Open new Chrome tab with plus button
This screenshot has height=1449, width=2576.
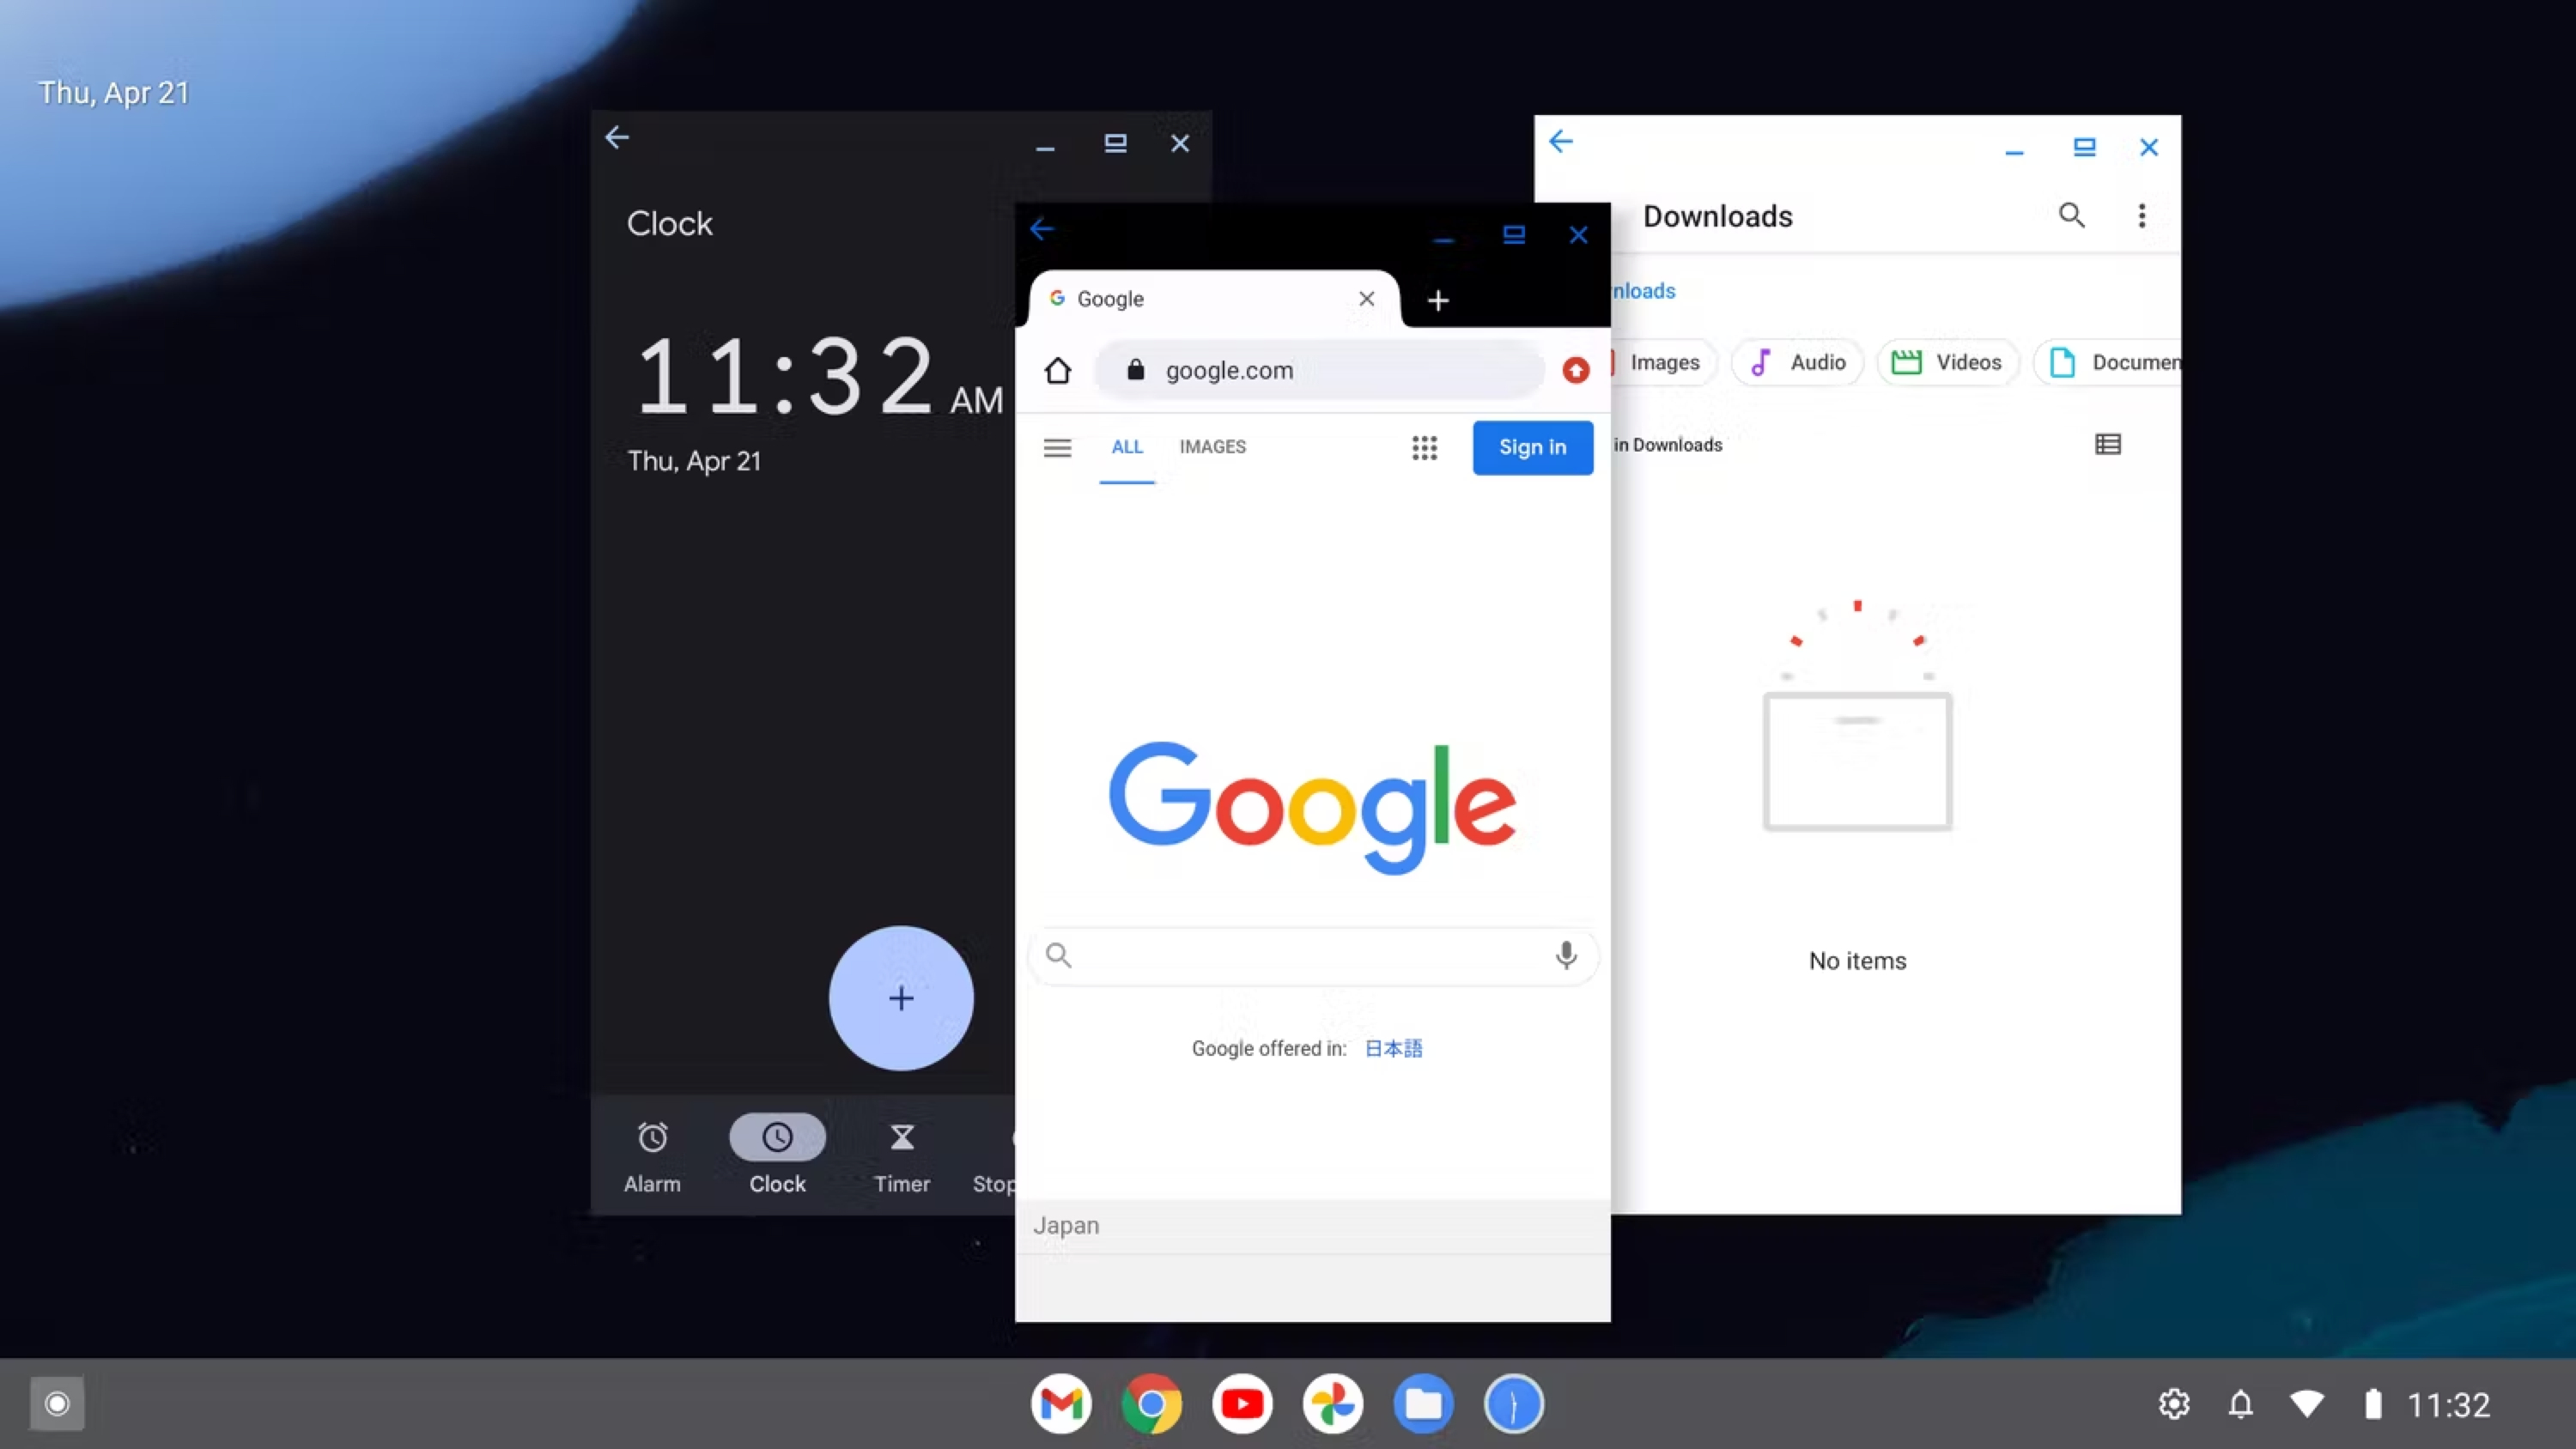(1437, 299)
